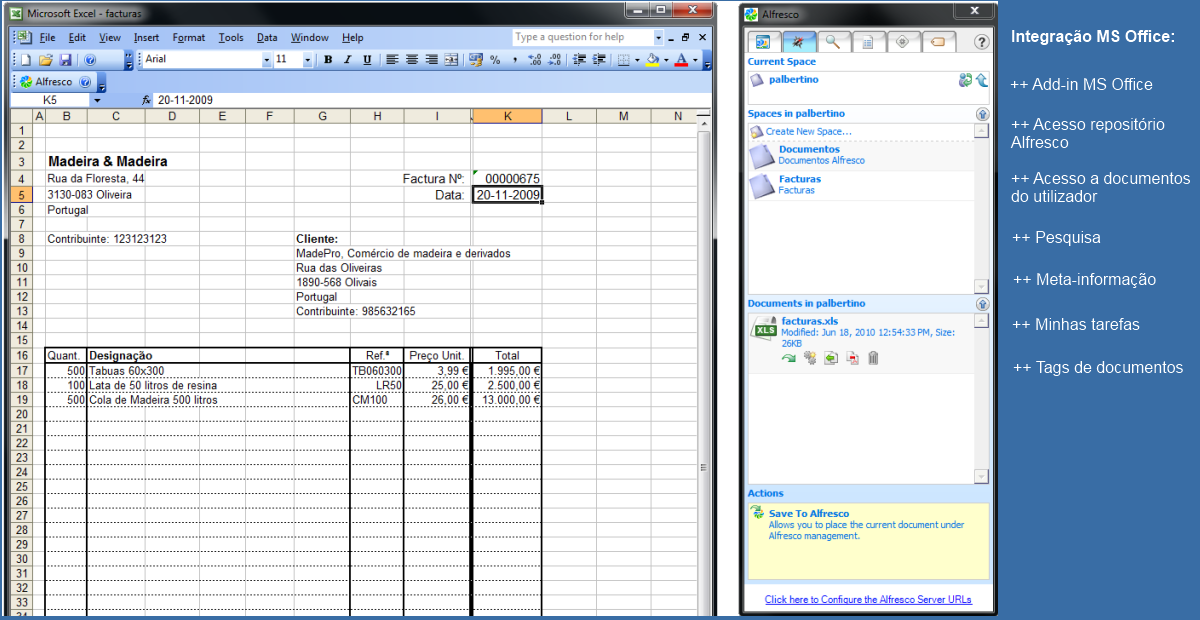The height and width of the screenshot is (620, 1200).
Task: Click the Alfresco add-in toolbar button
Action: pyautogui.click(x=47, y=82)
